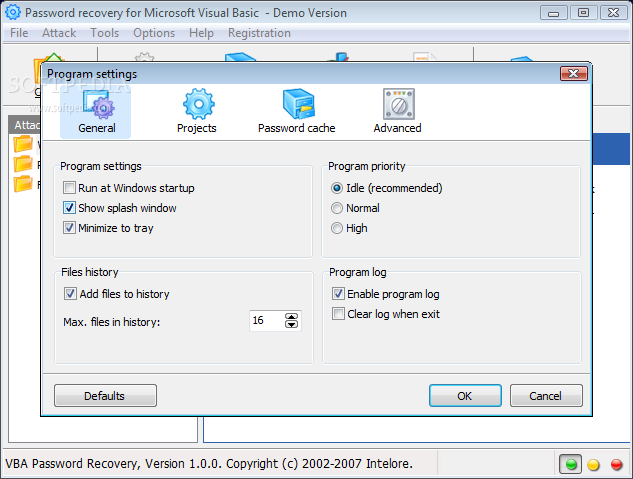Select the first folder in Attack panel
The image size is (633, 479).
[x=23, y=144]
